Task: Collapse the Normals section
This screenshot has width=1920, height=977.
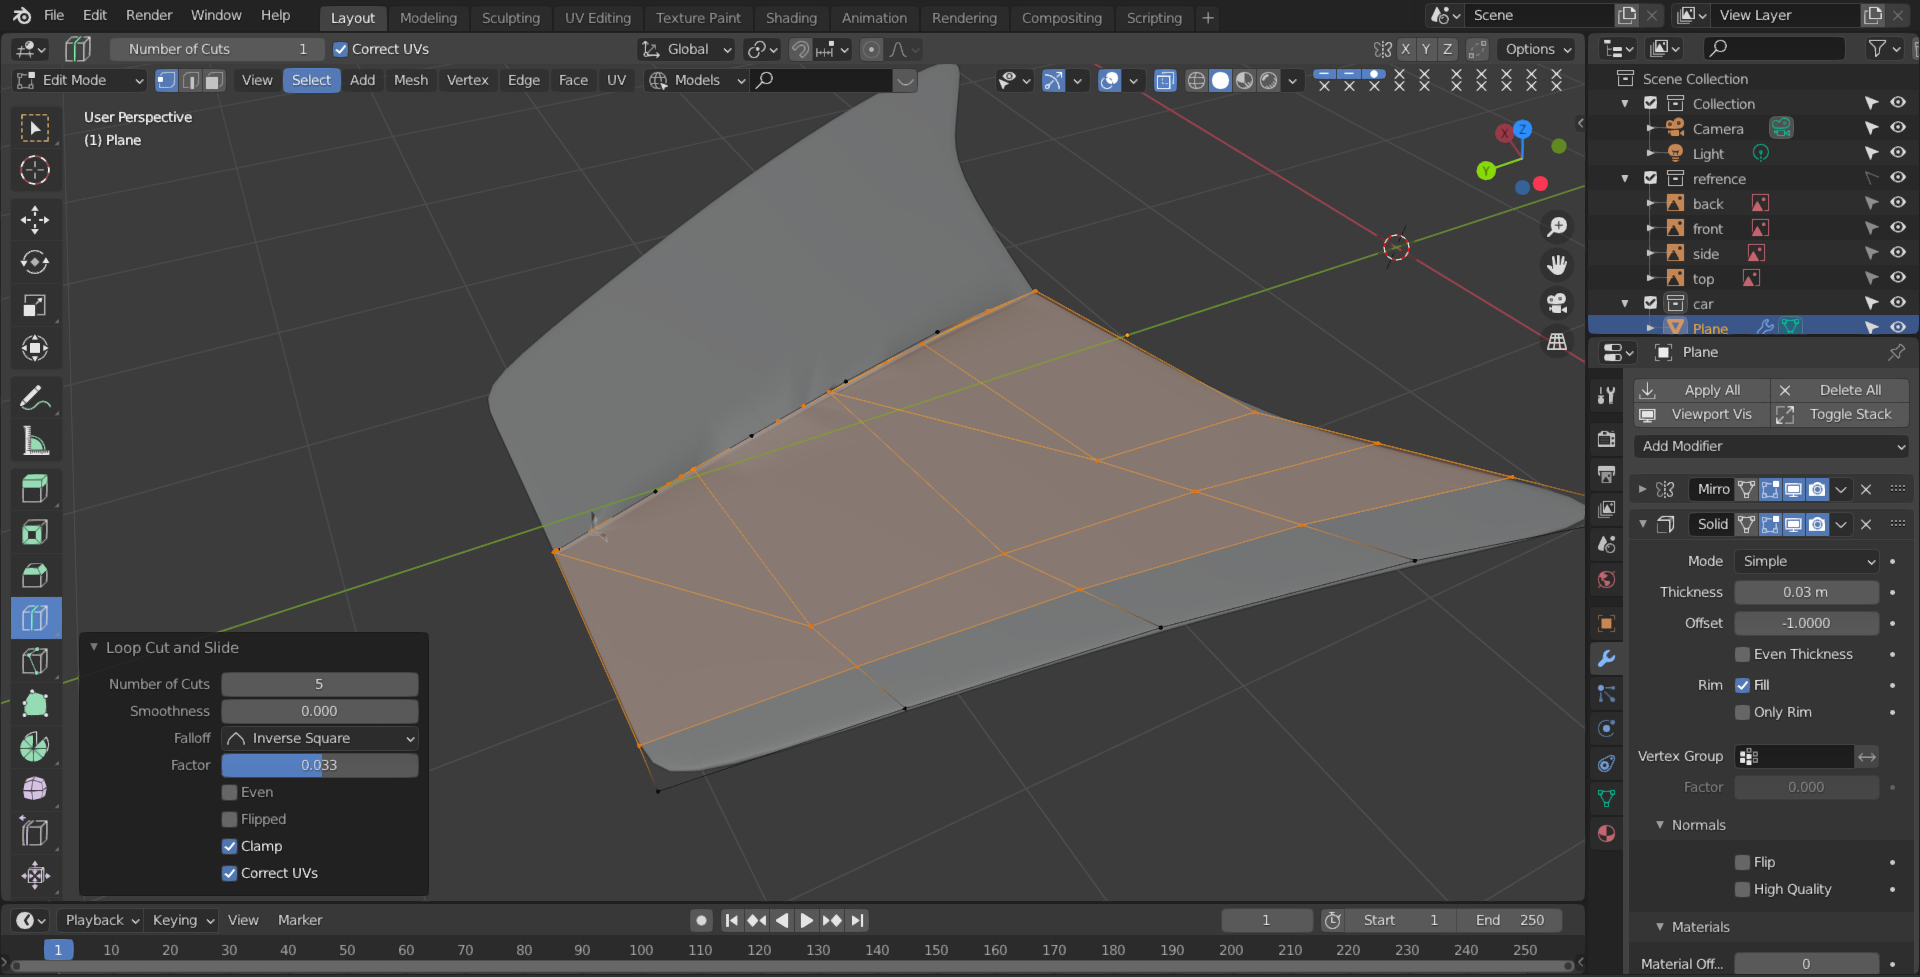Action: click(x=1660, y=825)
